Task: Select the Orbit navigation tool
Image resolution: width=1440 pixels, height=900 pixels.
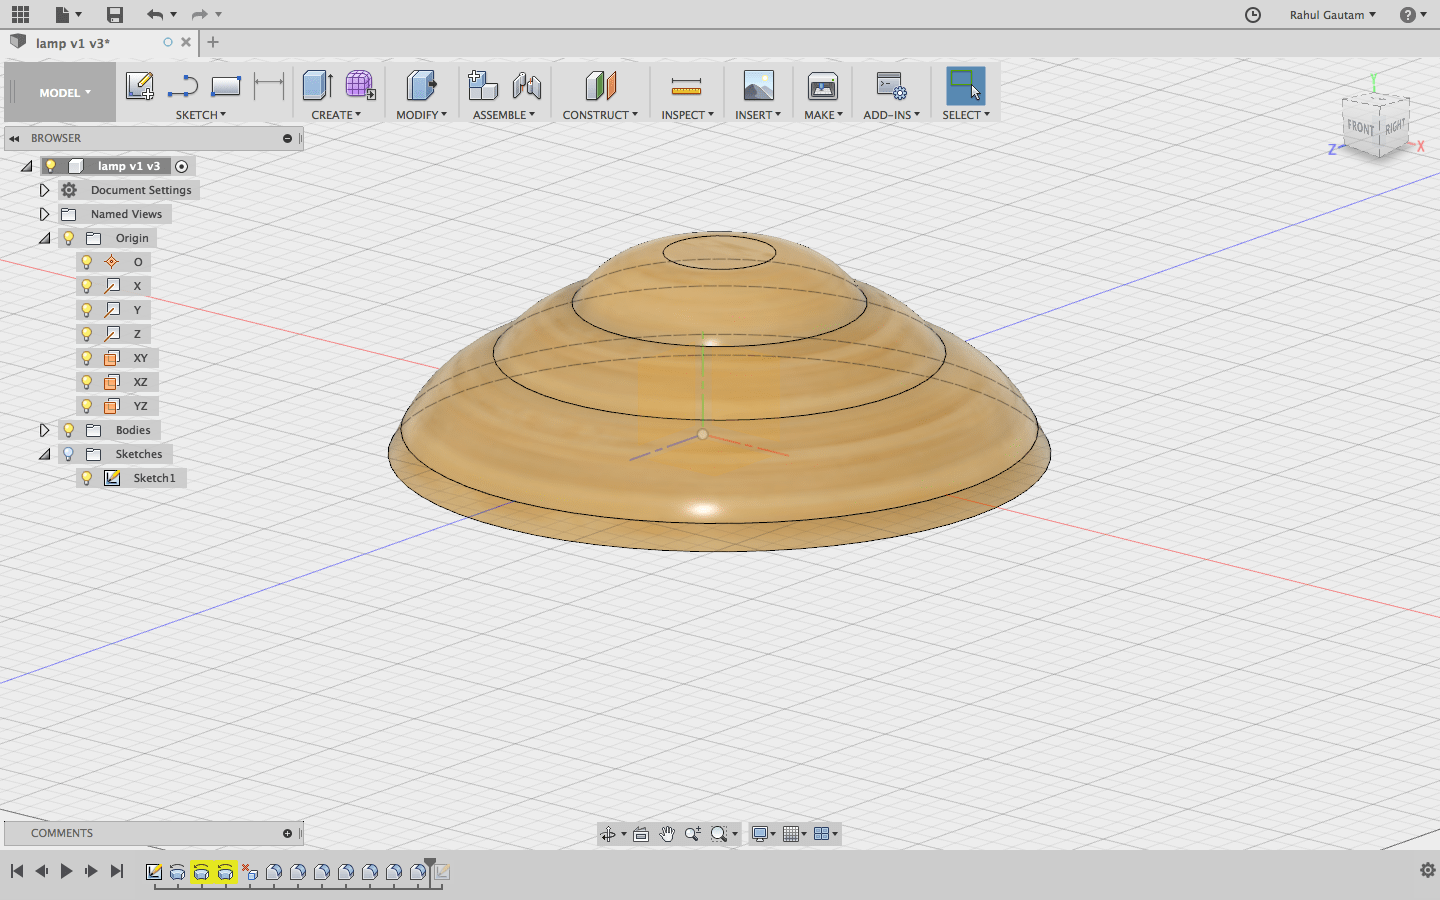Action: 608,834
